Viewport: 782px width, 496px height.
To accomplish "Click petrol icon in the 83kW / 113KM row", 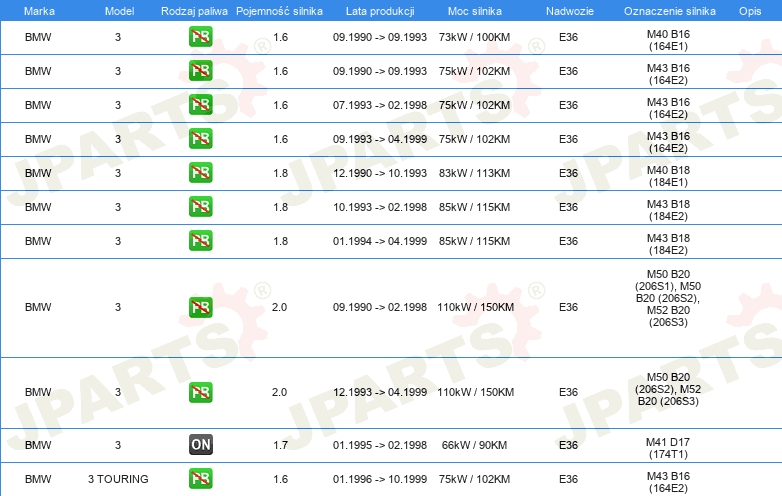I will [x=201, y=173].
